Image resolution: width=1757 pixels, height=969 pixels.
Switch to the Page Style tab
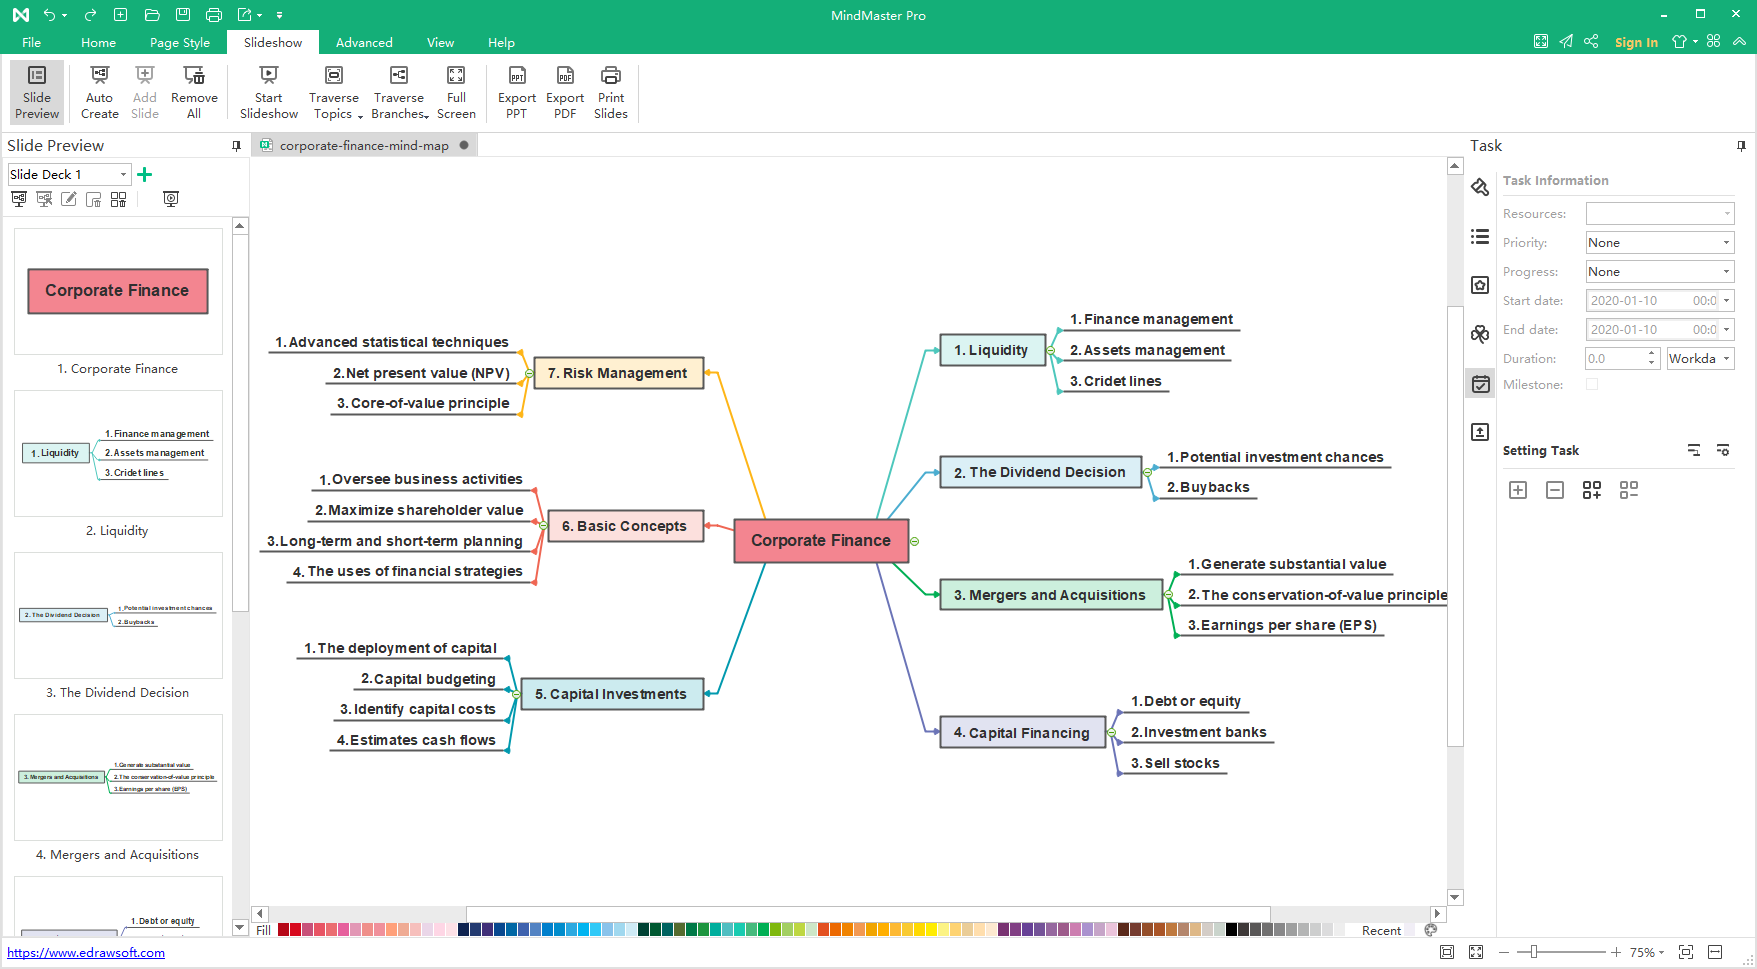click(180, 43)
